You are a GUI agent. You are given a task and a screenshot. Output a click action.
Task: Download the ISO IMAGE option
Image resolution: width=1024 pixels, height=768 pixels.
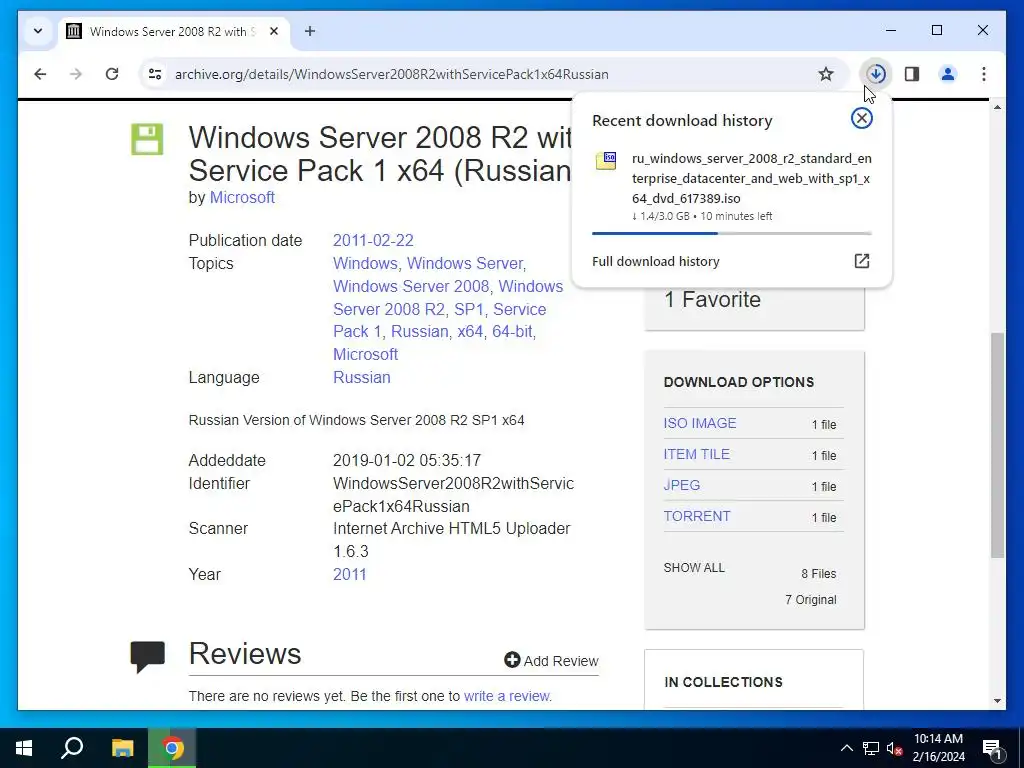point(699,423)
